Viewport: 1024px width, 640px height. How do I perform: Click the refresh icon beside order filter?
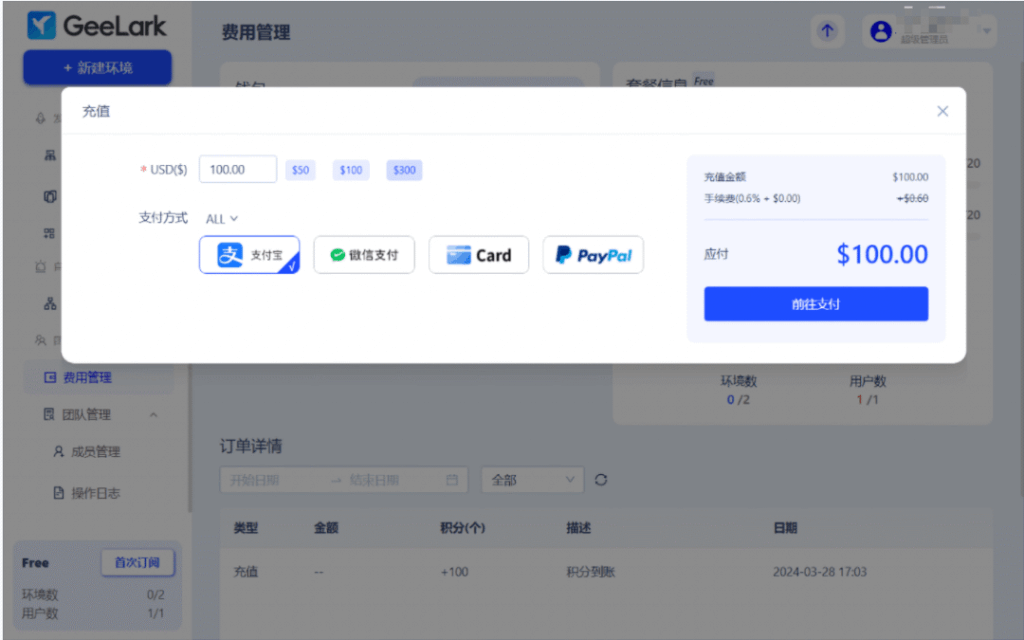(x=601, y=480)
